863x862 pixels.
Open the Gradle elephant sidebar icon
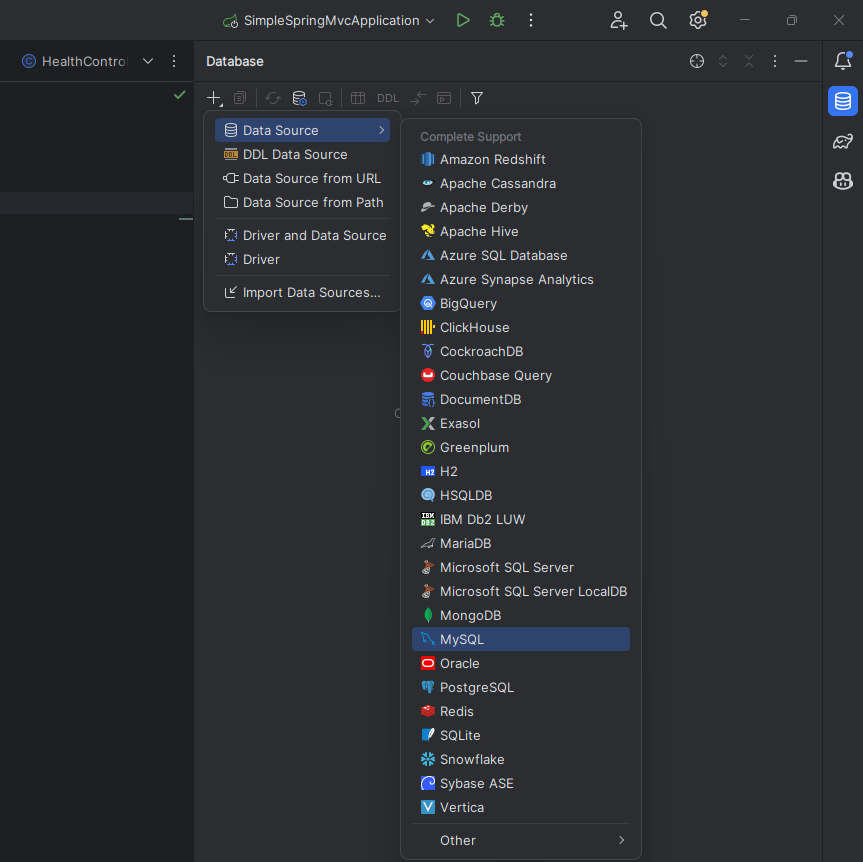tap(843, 141)
